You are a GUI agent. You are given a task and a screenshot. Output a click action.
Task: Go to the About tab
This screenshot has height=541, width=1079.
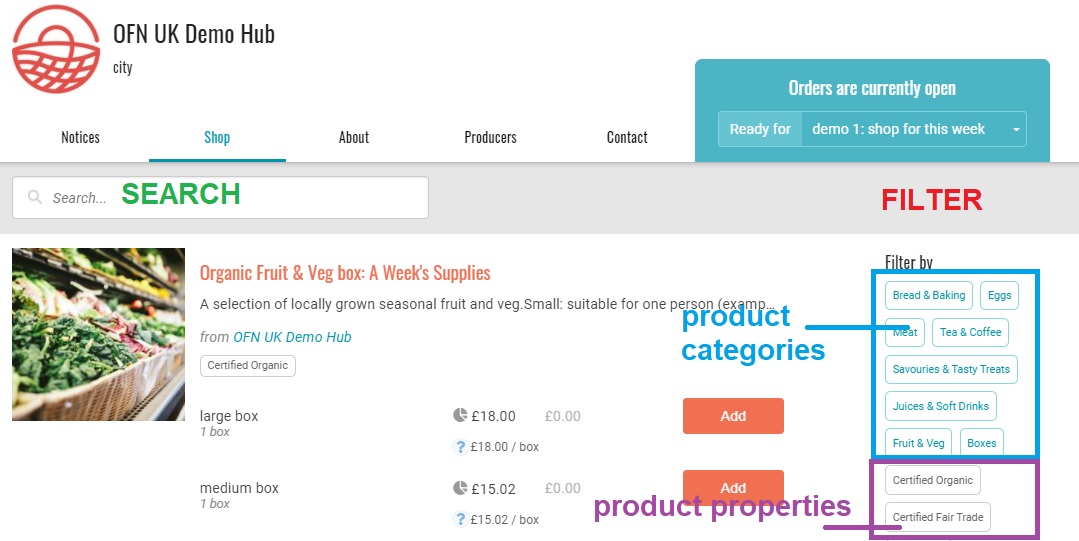354,137
